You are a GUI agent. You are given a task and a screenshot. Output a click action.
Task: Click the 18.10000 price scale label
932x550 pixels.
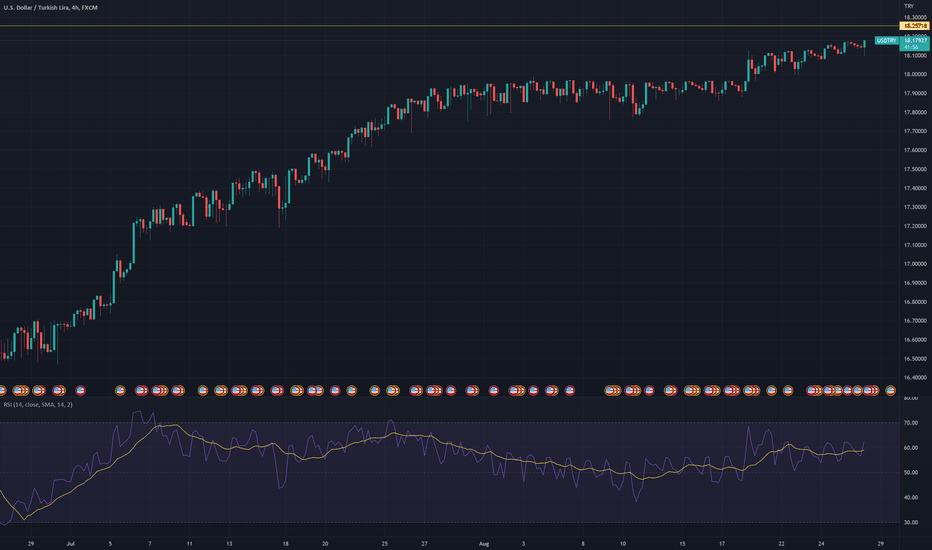(915, 55)
